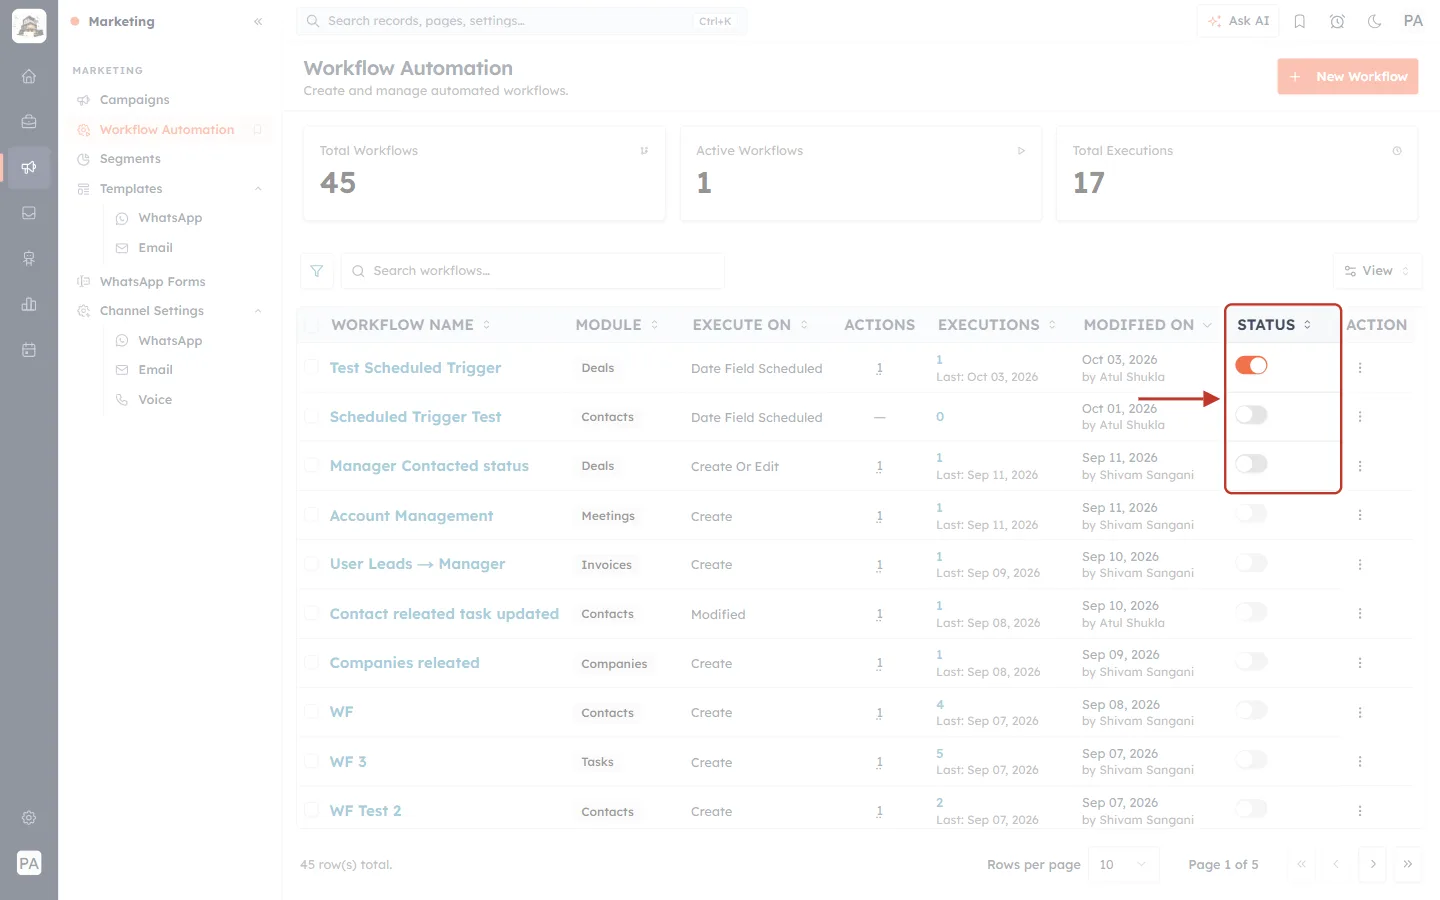Enable the Manager Contacted status toggle

click(x=1251, y=463)
